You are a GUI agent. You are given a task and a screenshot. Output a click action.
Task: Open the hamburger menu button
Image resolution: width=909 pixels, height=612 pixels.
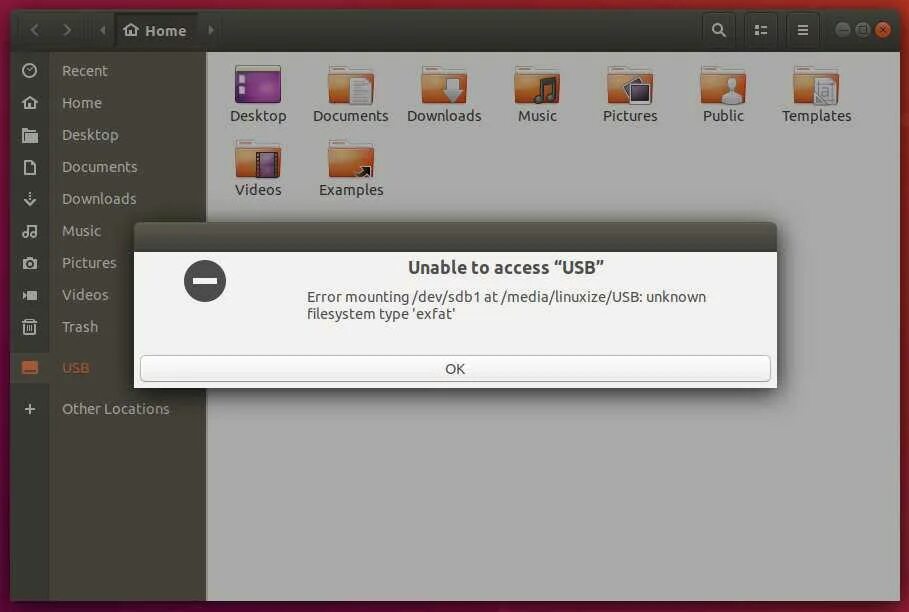[x=803, y=30]
